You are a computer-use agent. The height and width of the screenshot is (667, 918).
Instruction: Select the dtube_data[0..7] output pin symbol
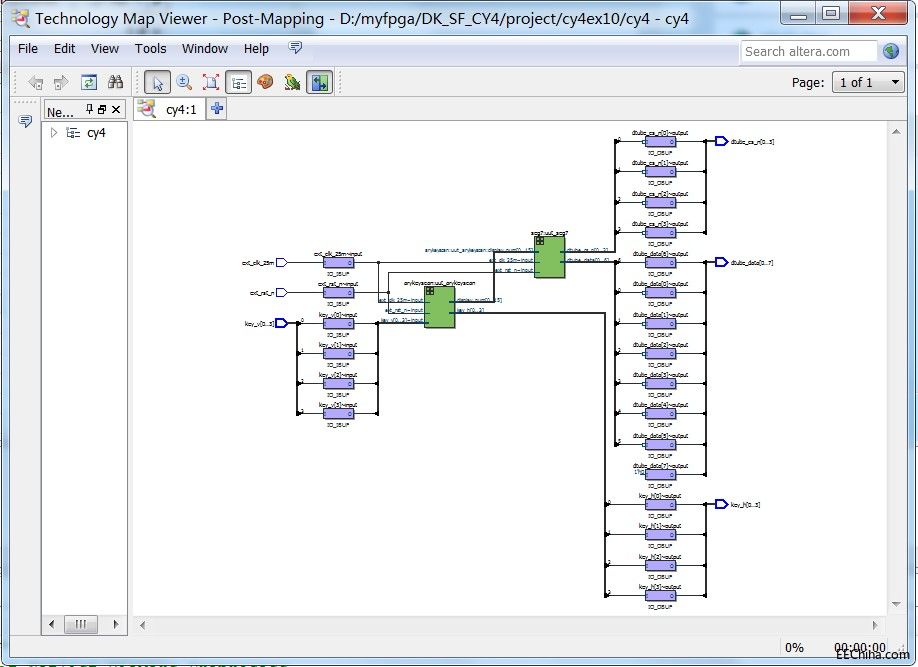point(721,262)
